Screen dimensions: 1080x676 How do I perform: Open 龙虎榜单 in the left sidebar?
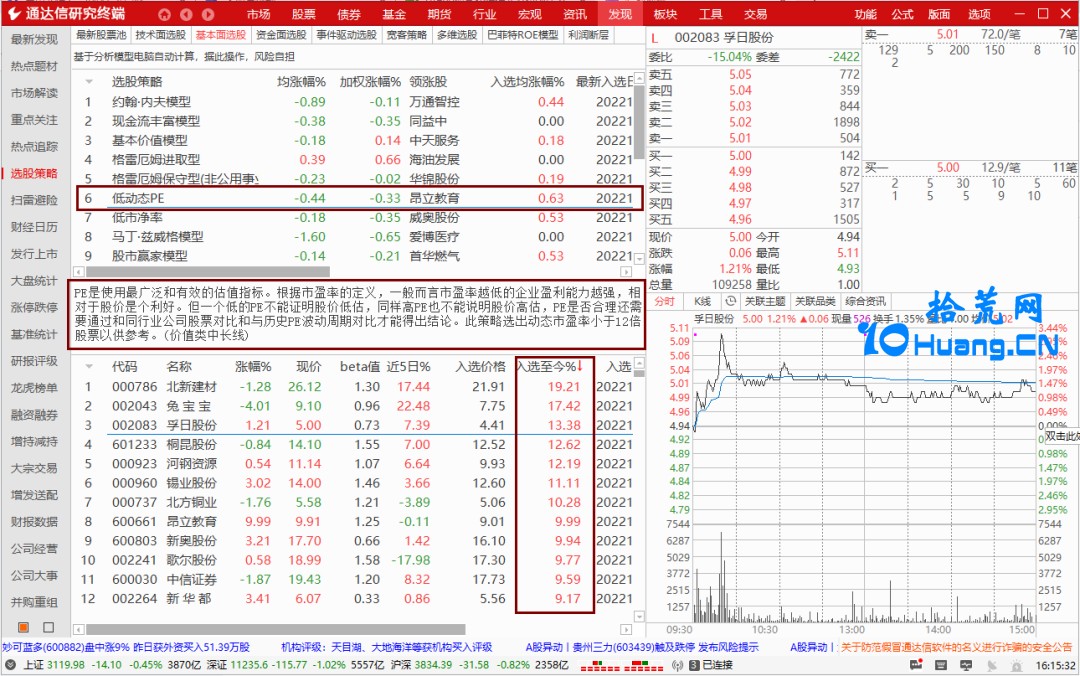click(34, 388)
